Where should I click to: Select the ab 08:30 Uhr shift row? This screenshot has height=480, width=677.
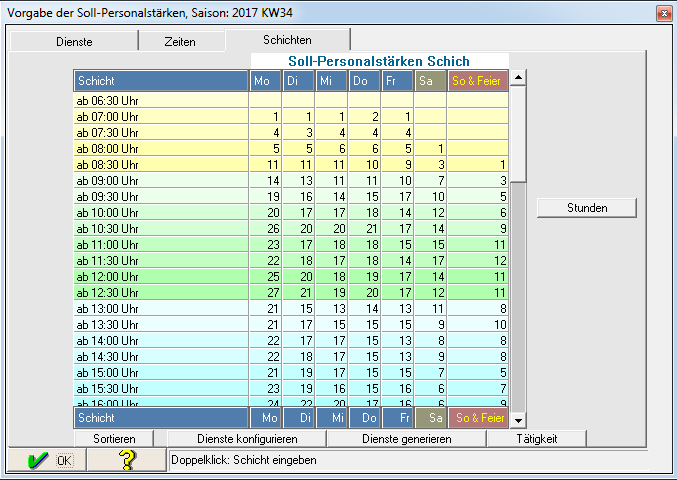coord(160,164)
